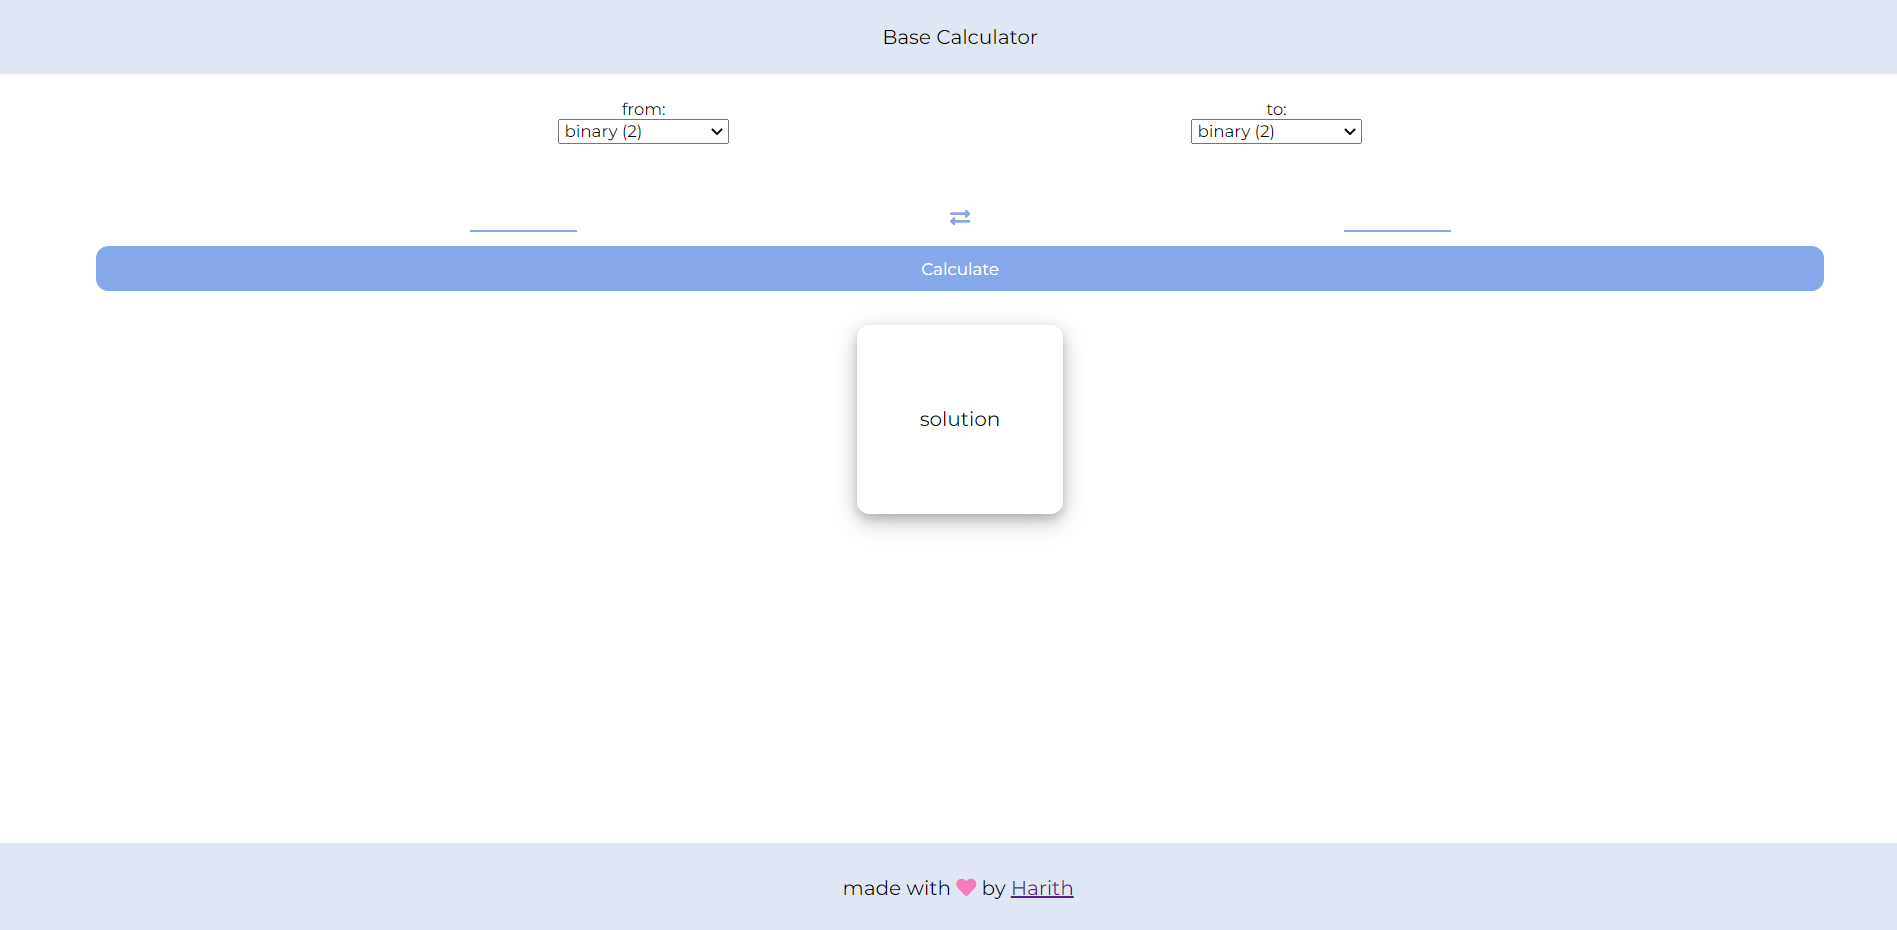The image size is (1897, 930).
Task: Click the Base Calculator header title
Action: 960,37
